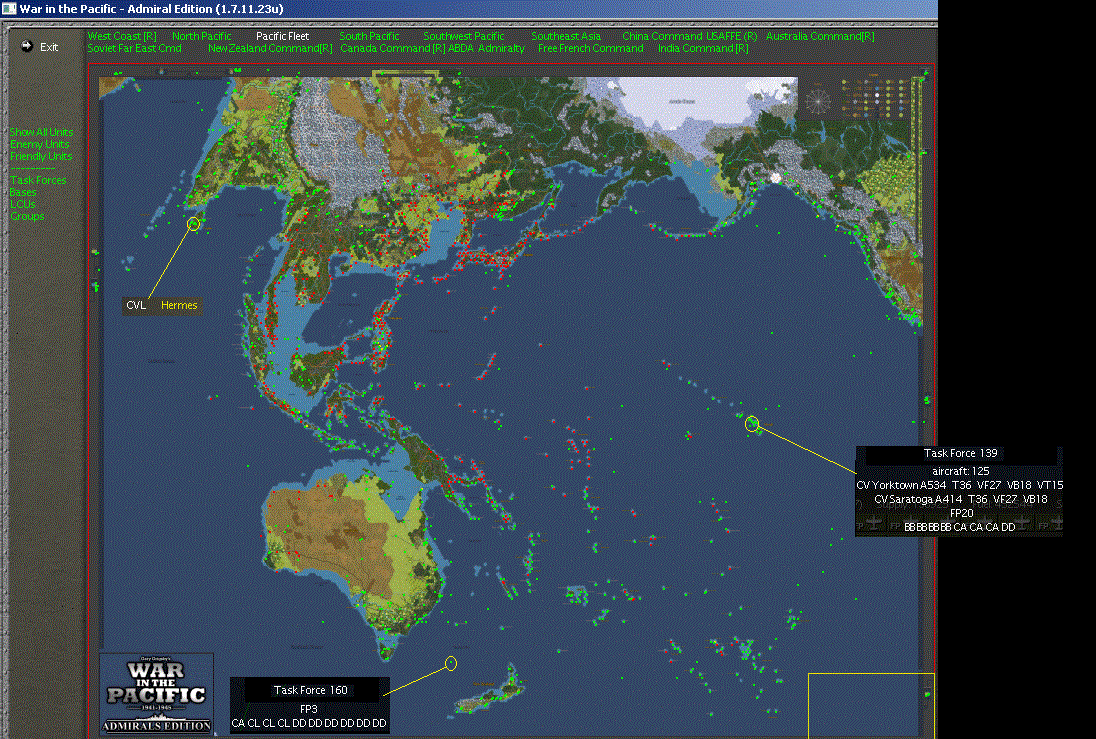Filter map by Bases
This screenshot has height=739, width=1096.
[x=22, y=192]
